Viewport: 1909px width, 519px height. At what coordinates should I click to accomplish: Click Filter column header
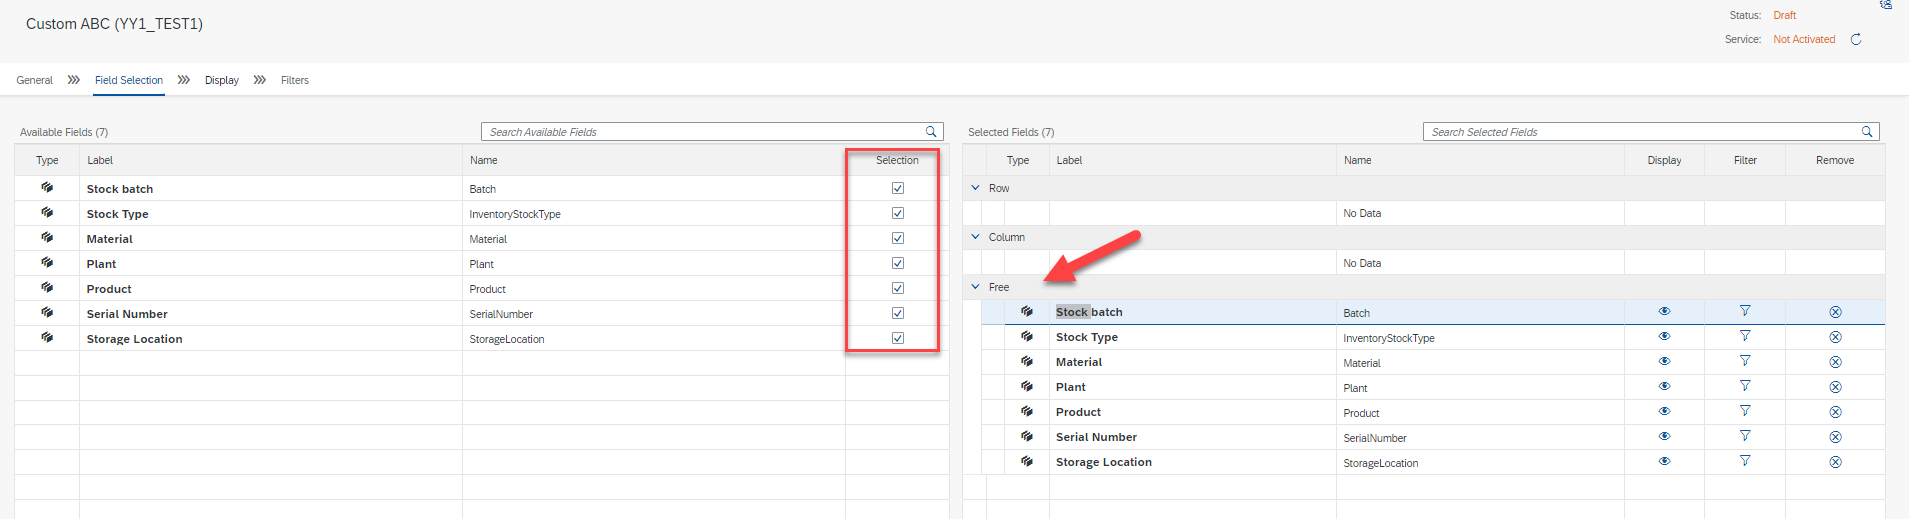1745,160
